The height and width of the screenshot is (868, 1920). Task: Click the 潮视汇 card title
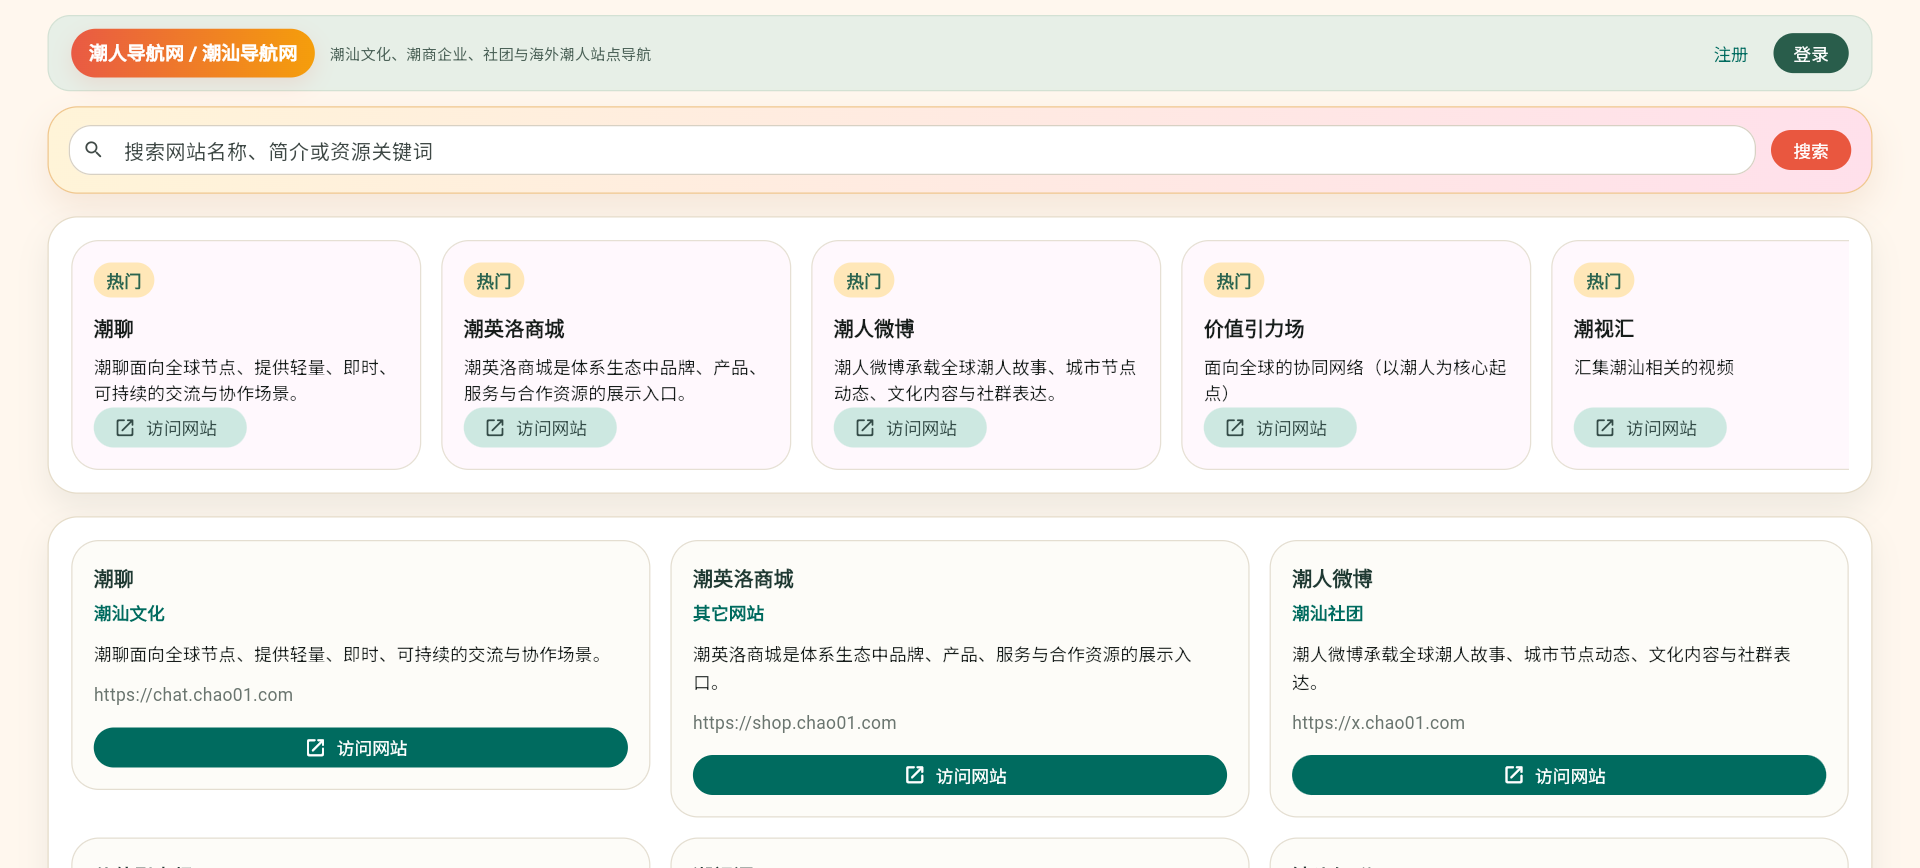pos(1604,329)
